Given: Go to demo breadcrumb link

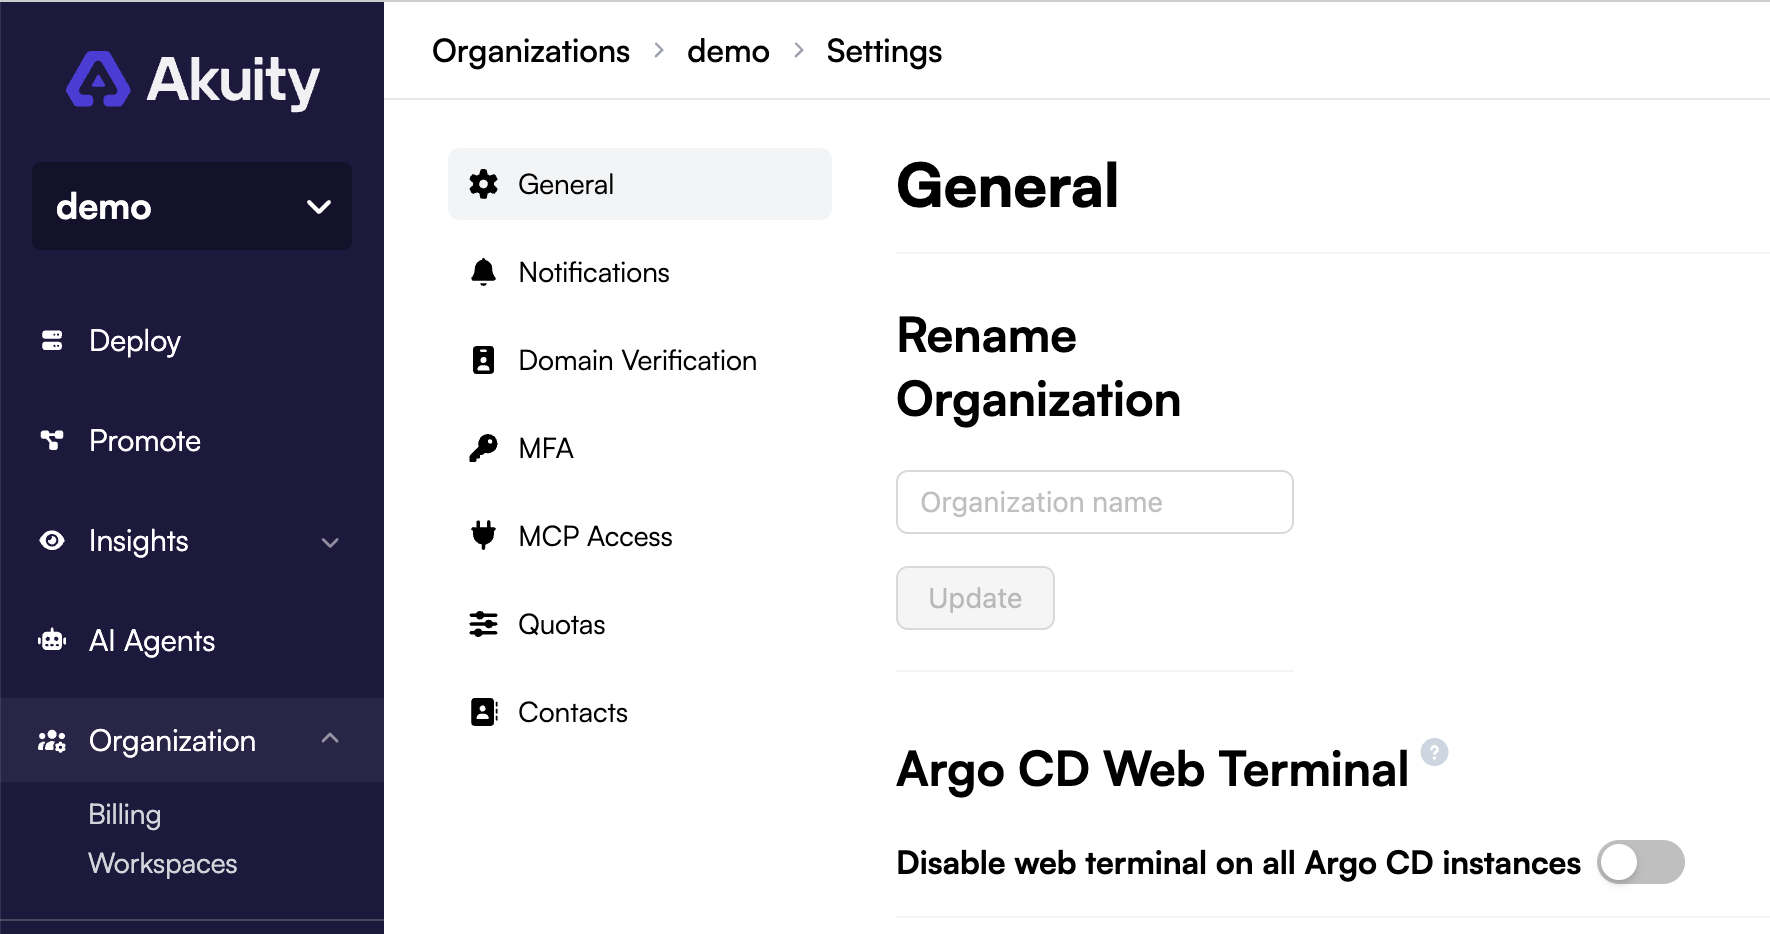Looking at the screenshot, I should pyautogui.click(x=728, y=51).
